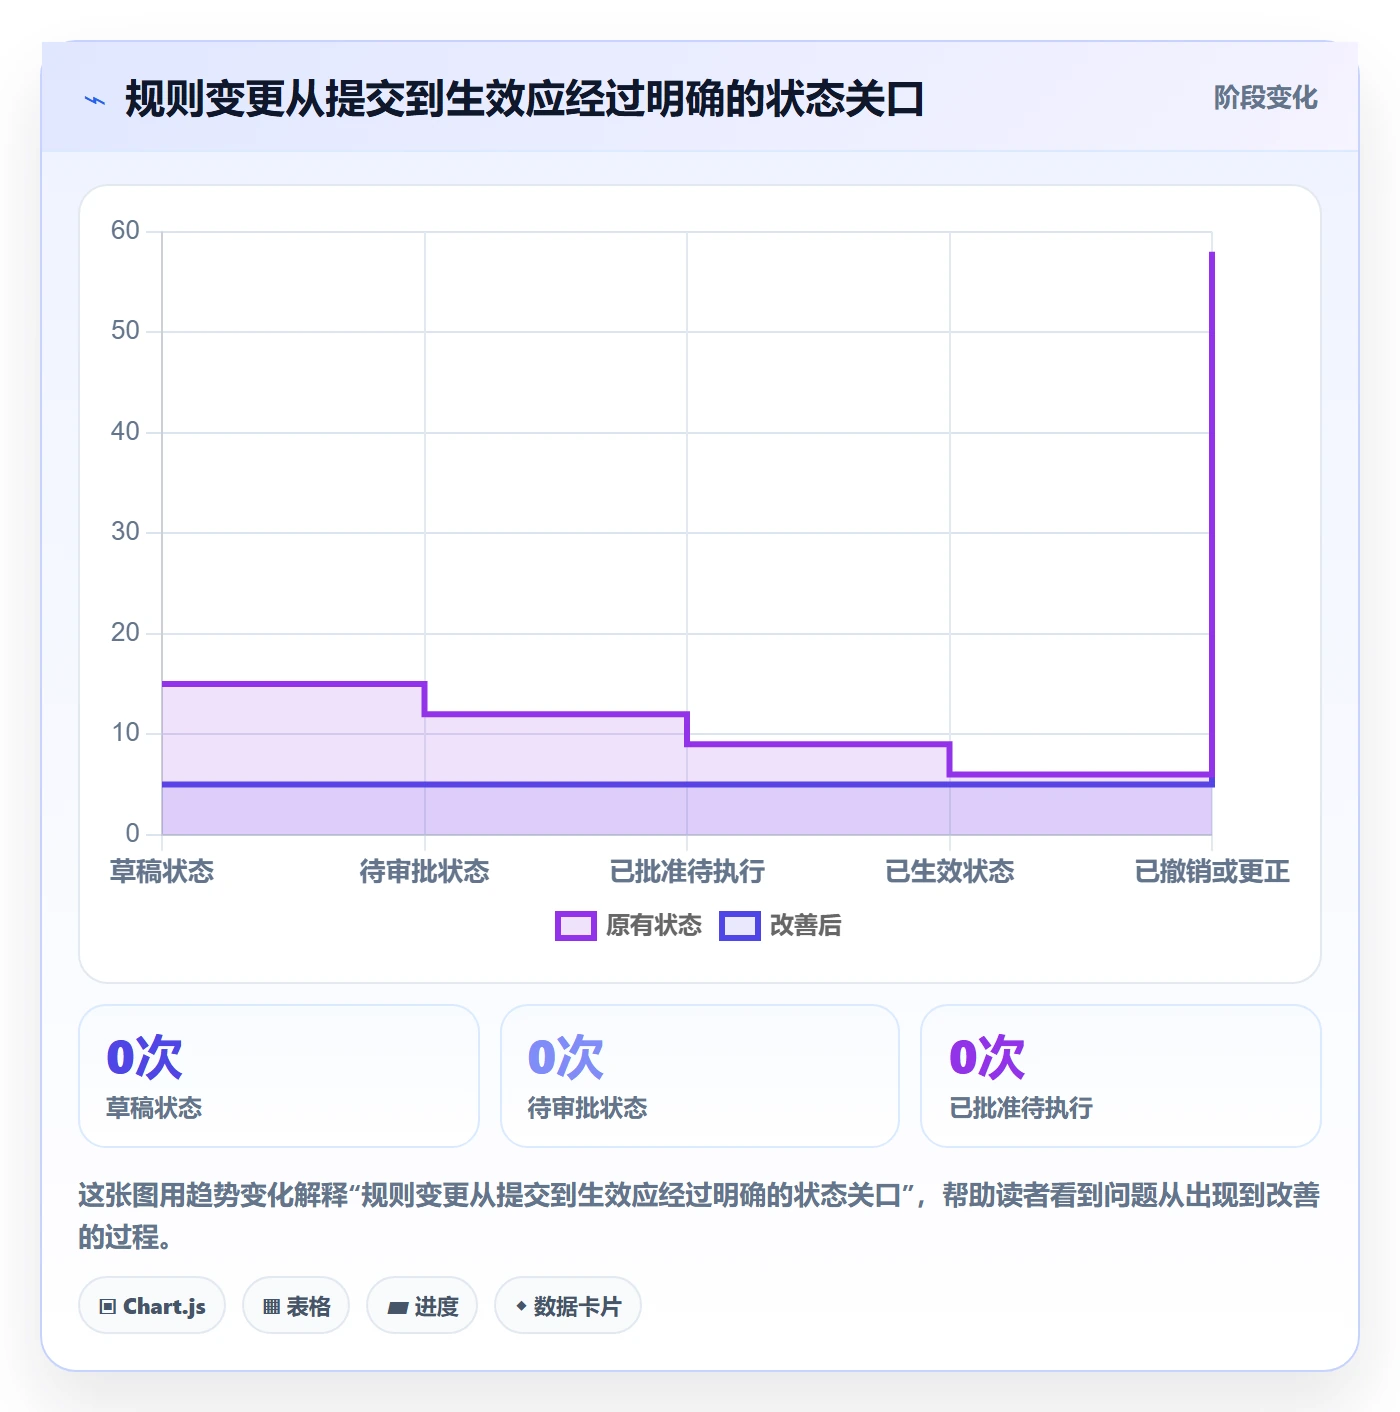1400x1412 pixels.
Task: Click the 50 y-axis value
Action: tap(125, 331)
